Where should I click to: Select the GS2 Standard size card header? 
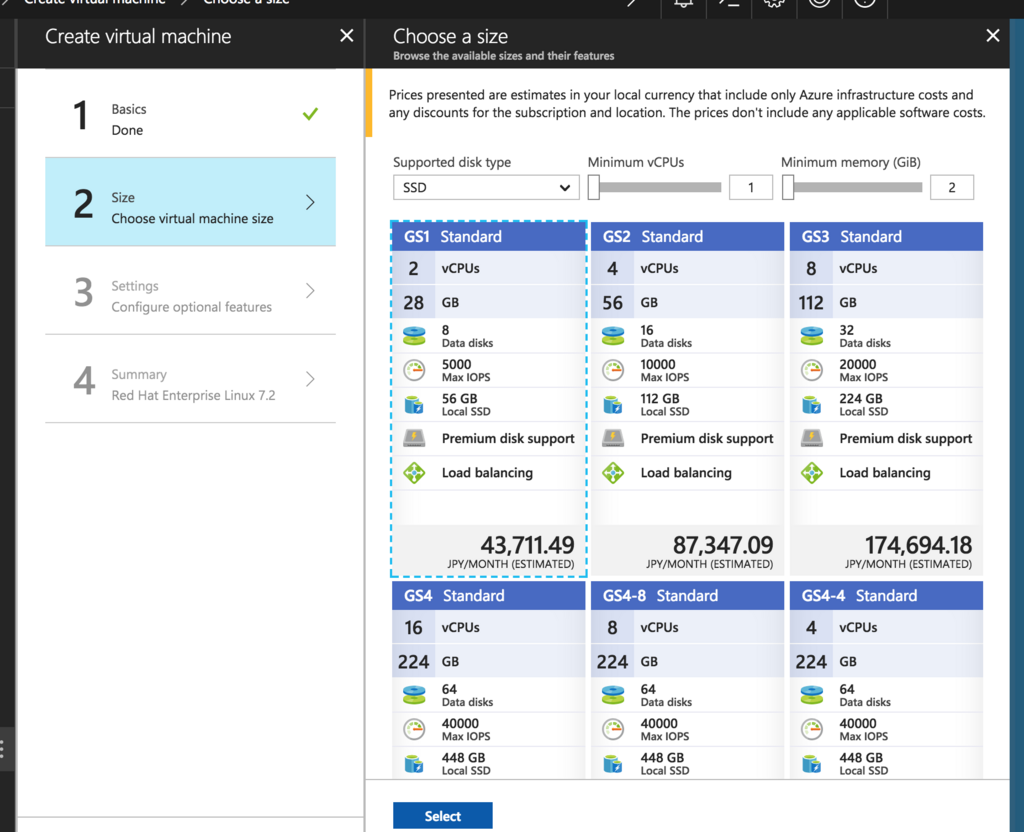(x=687, y=236)
